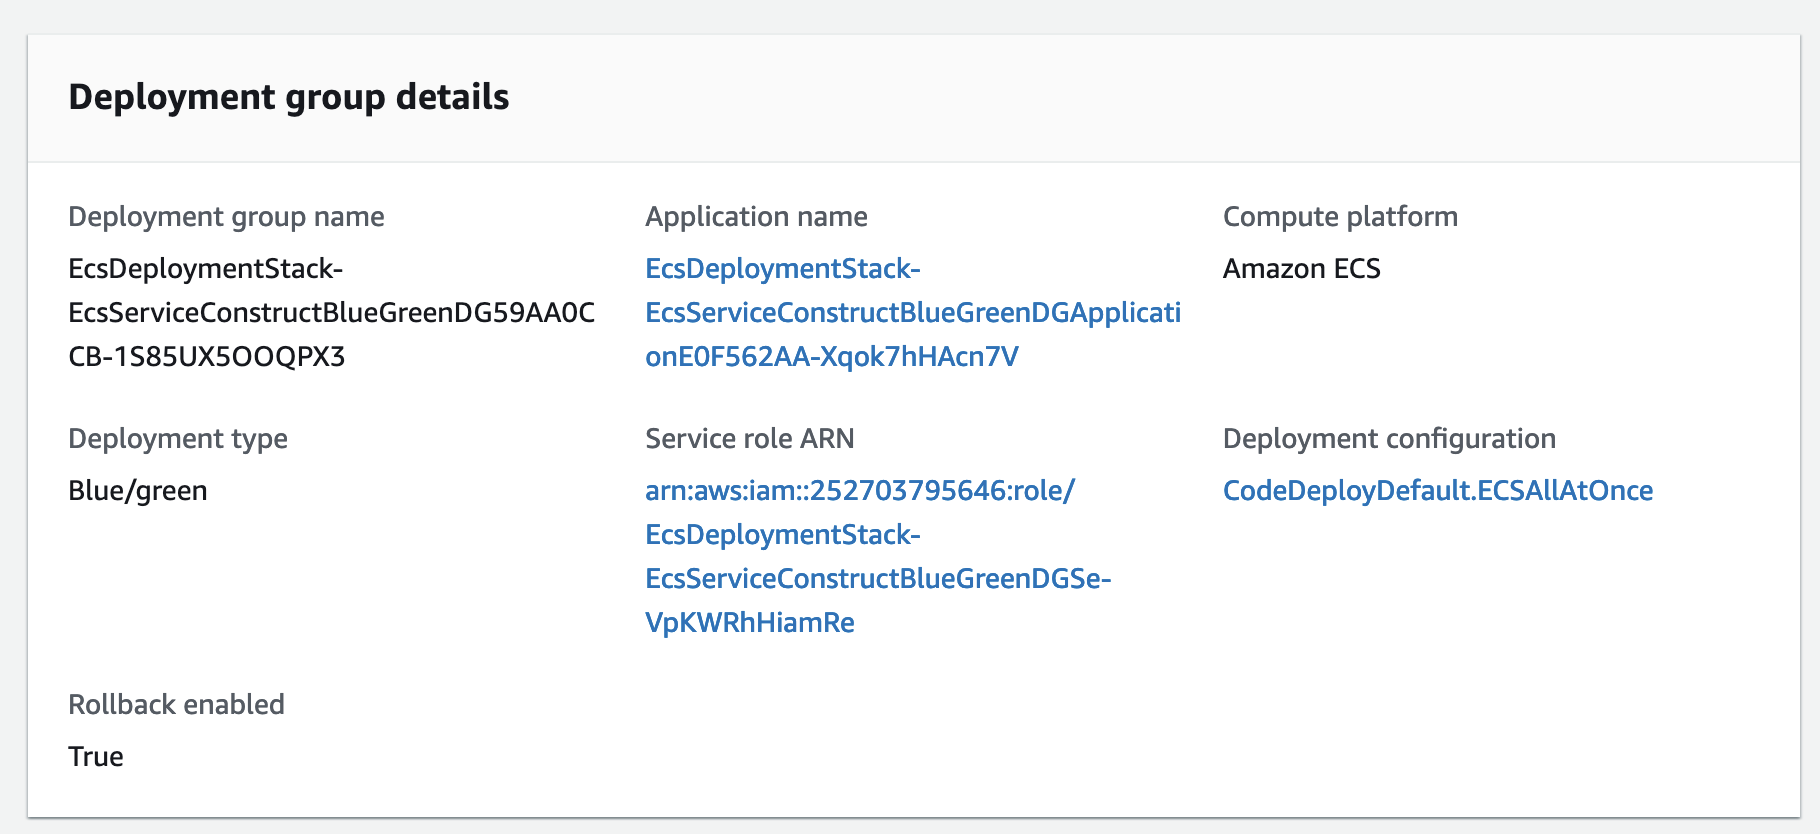Viewport: 1820px width, 834px height.
Task: Click the Amazon ECS platform value
Action: point(1301,269)
